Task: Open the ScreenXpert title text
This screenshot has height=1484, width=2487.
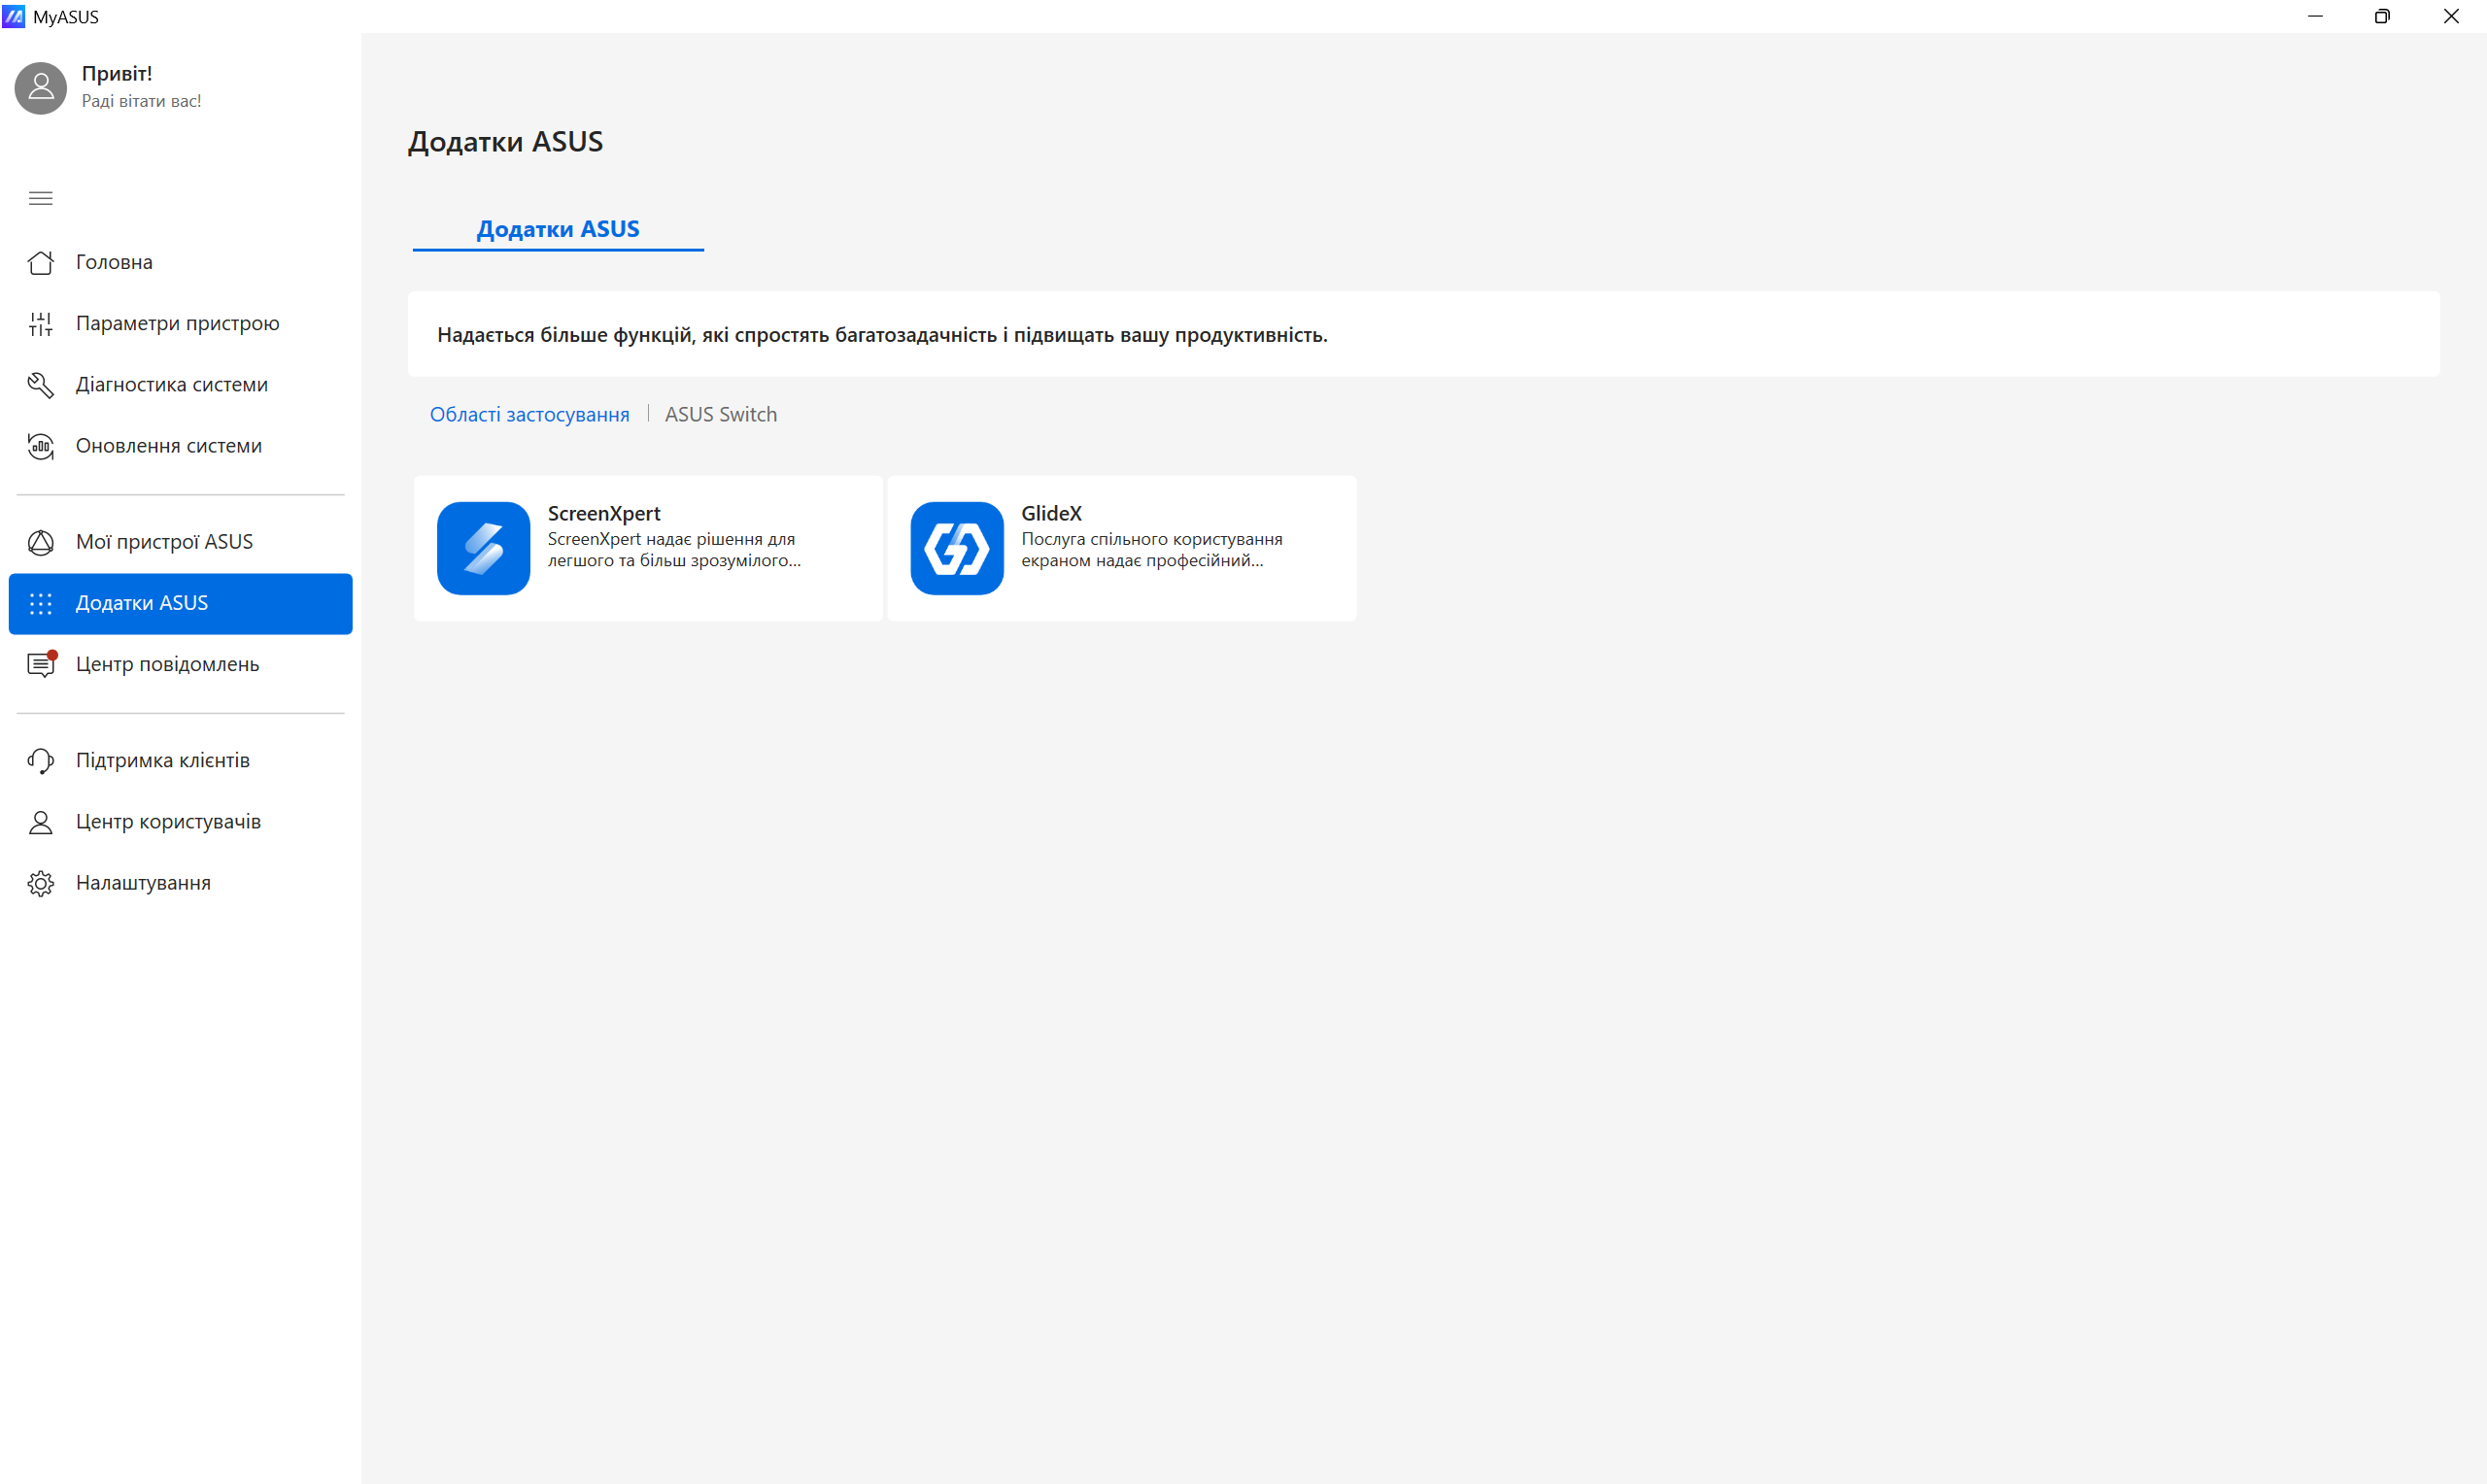Action: pos(604,513)
